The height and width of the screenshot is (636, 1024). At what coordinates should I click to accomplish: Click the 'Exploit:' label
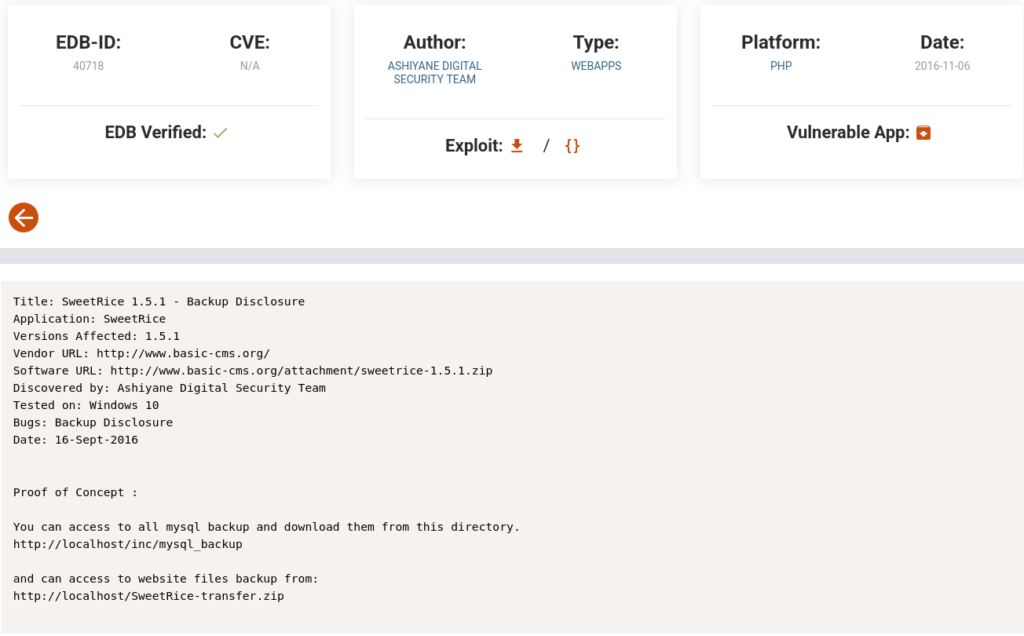pos(473,146)
